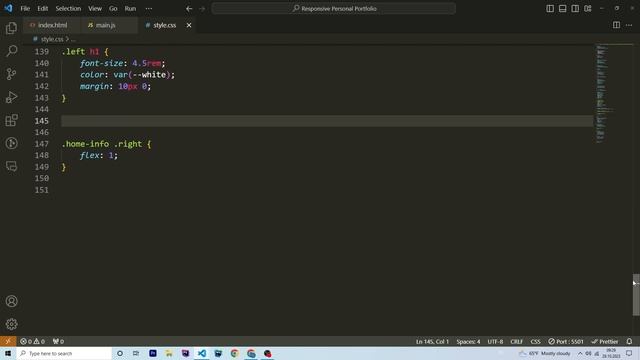The image size is (640, 360).
Task: Open Windows Start menu
Action: pos(8,353)
